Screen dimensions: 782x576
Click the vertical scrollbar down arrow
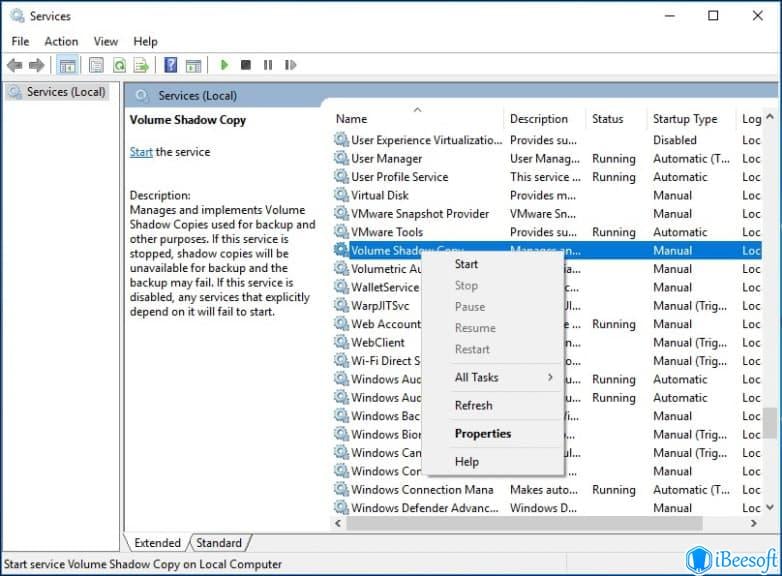tap(770, 507)
